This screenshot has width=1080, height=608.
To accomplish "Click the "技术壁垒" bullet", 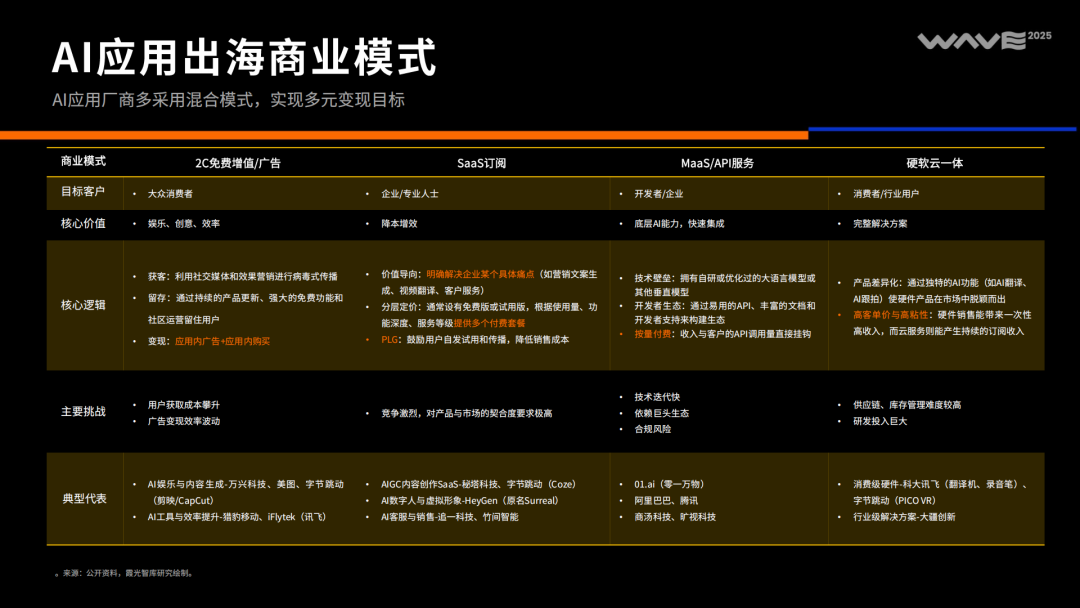I will pyautogui.click(x=725, y=284).
